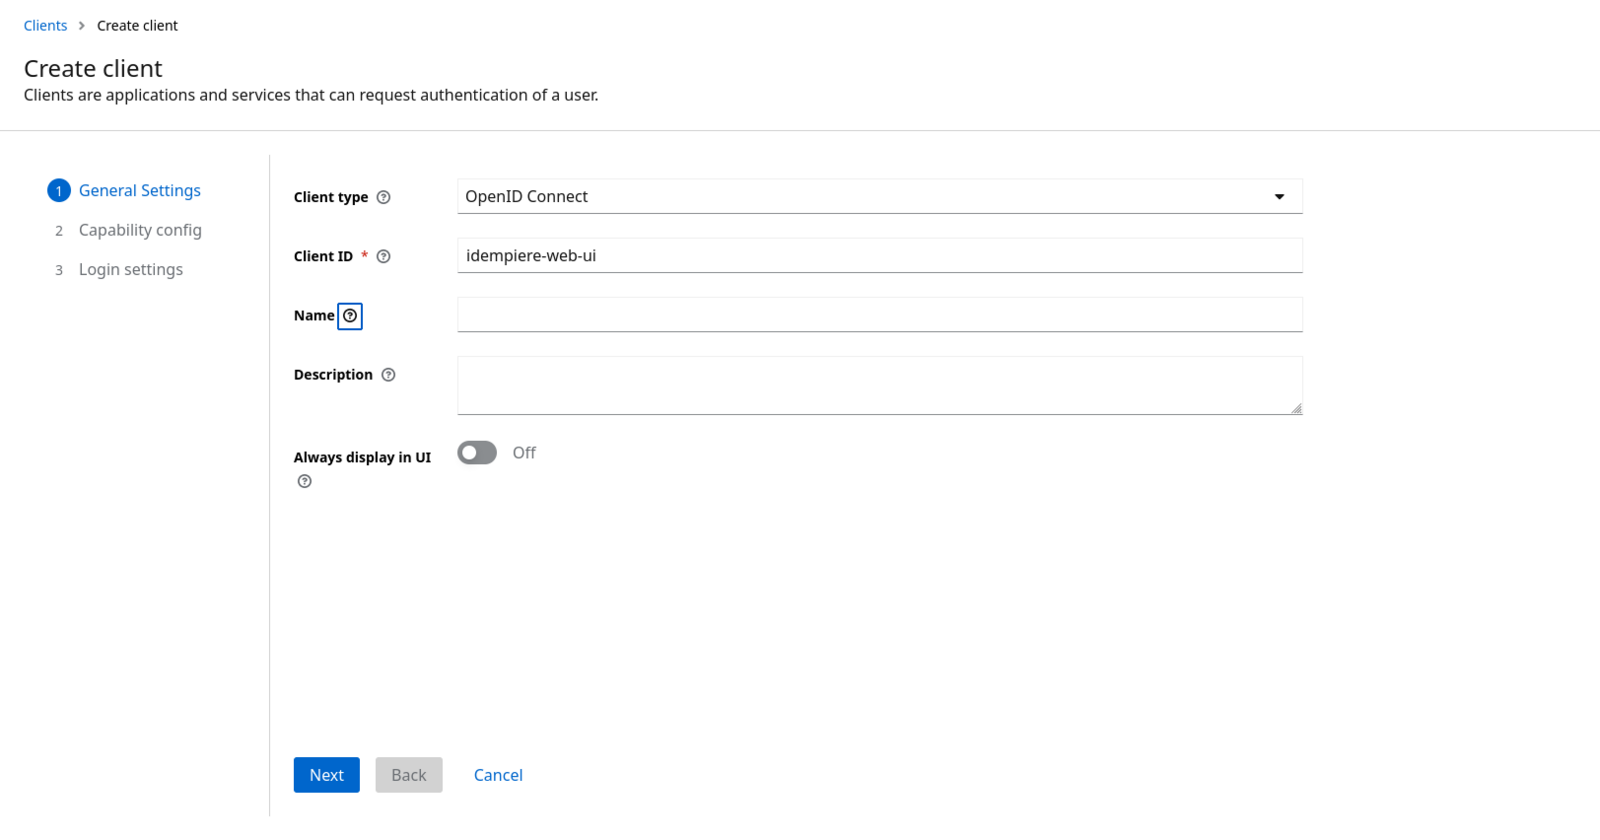Click into the empty Name field
This screenshot has height=840, width=1600.
(x=879, y=315)
